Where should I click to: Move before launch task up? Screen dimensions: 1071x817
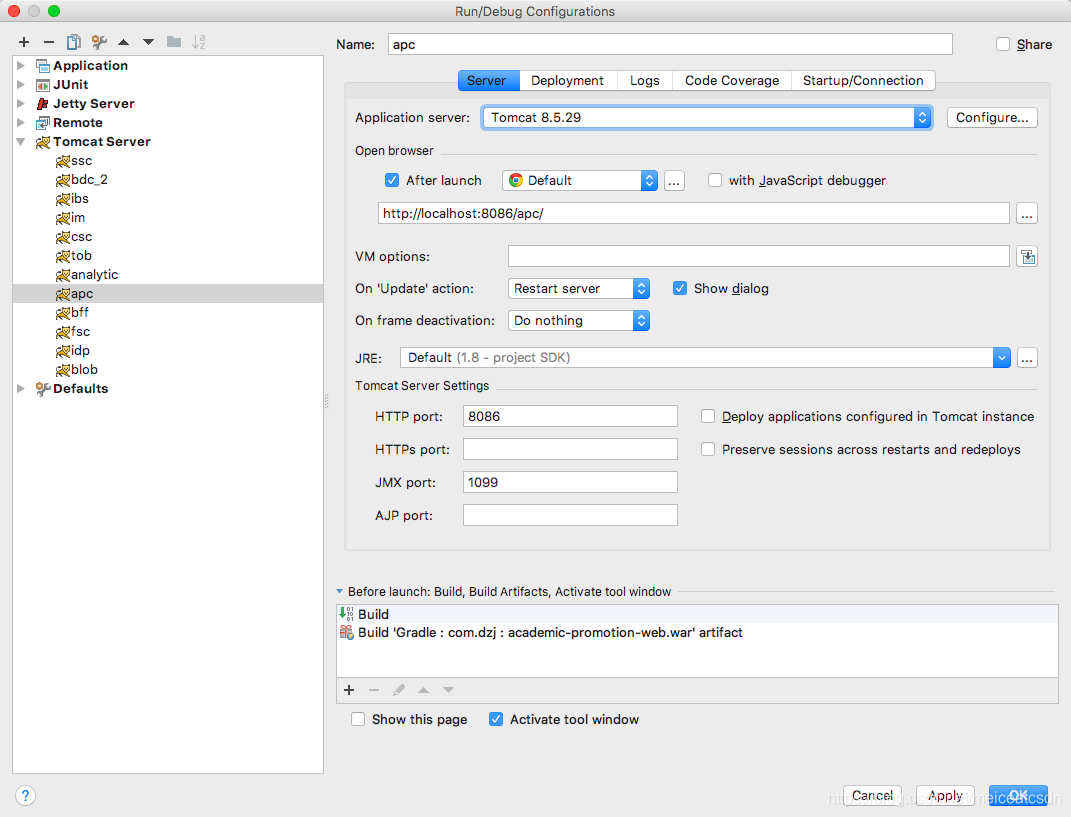point(423,690)
